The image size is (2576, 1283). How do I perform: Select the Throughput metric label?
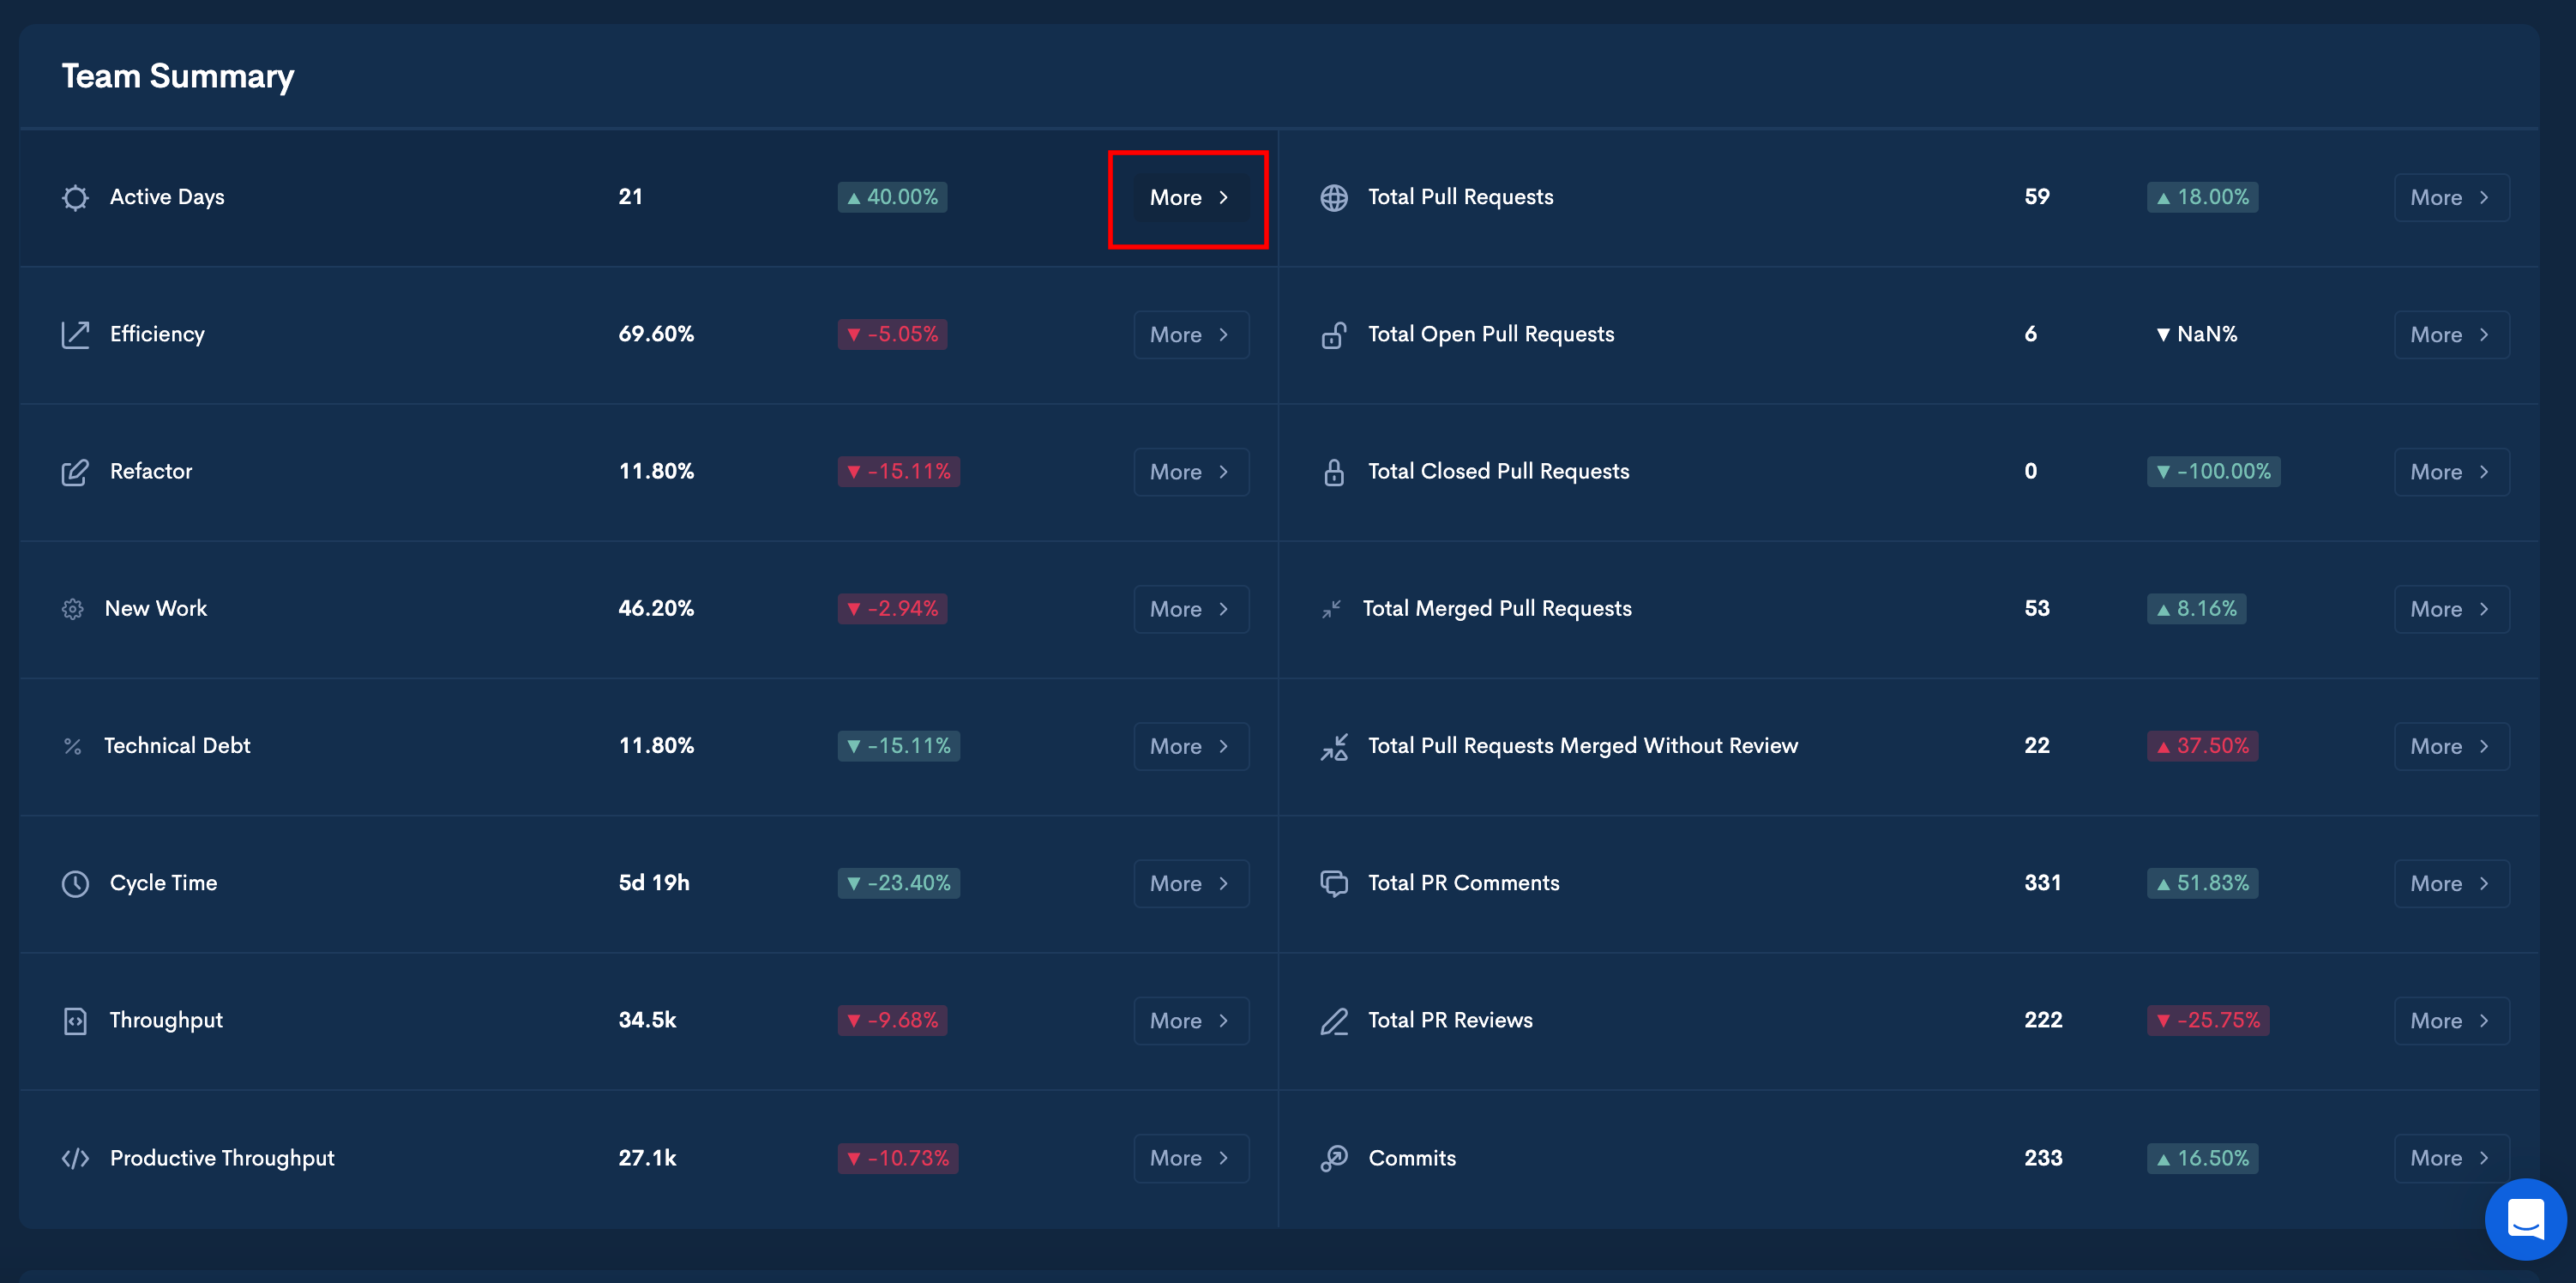166,1021
